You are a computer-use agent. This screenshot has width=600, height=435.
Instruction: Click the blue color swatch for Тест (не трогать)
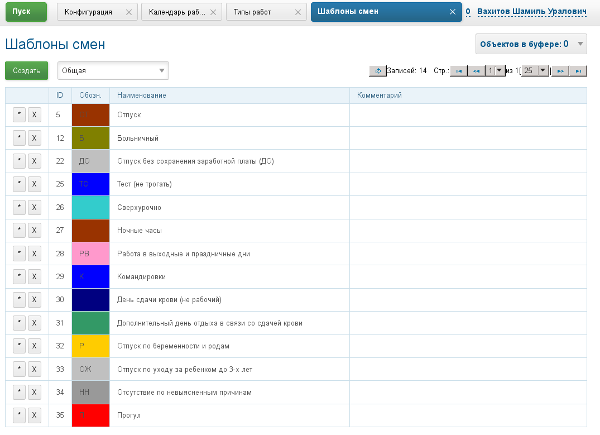coord(91,184)
